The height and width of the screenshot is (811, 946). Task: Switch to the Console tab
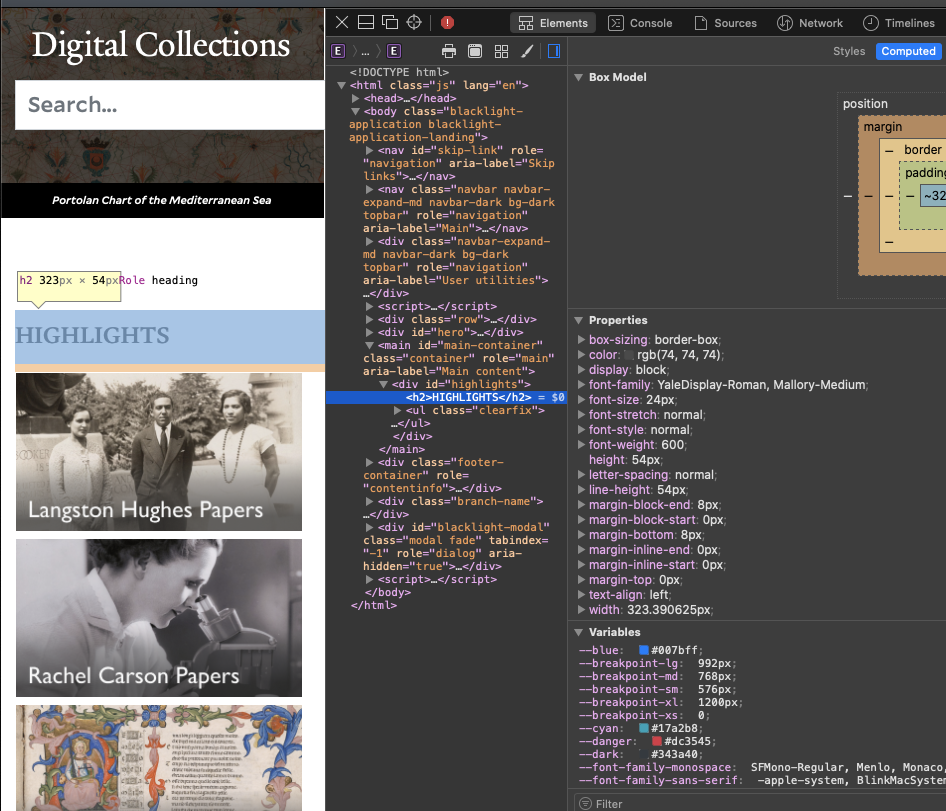[x=640, y=22]
